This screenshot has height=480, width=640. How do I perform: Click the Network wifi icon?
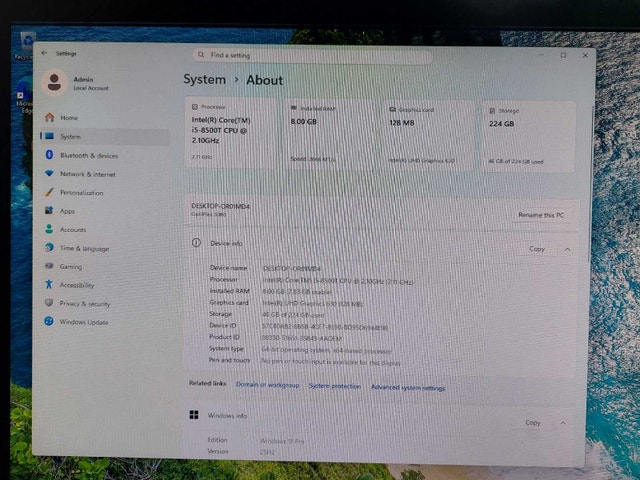pos(49,173)
